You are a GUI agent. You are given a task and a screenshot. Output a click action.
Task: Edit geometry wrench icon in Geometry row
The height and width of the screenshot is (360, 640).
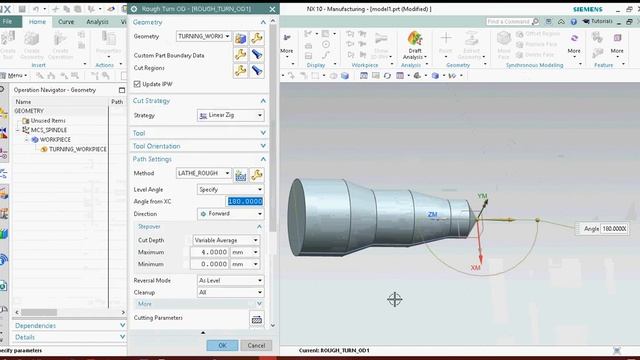point(257,38)
